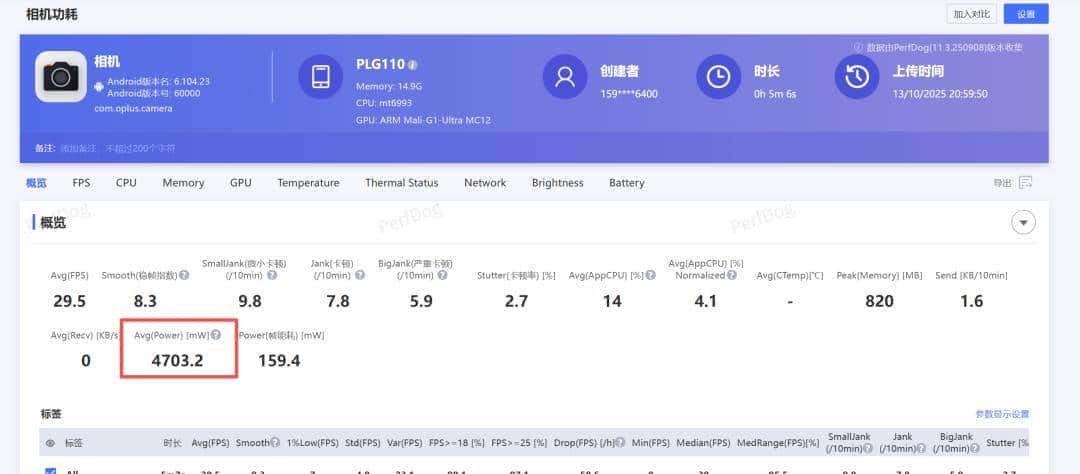Image resolution: width=1080 pixels, height=474 pixels.
Task: Open help icon beside Avg(AppCPU) [%]
Action: [651, 276]
